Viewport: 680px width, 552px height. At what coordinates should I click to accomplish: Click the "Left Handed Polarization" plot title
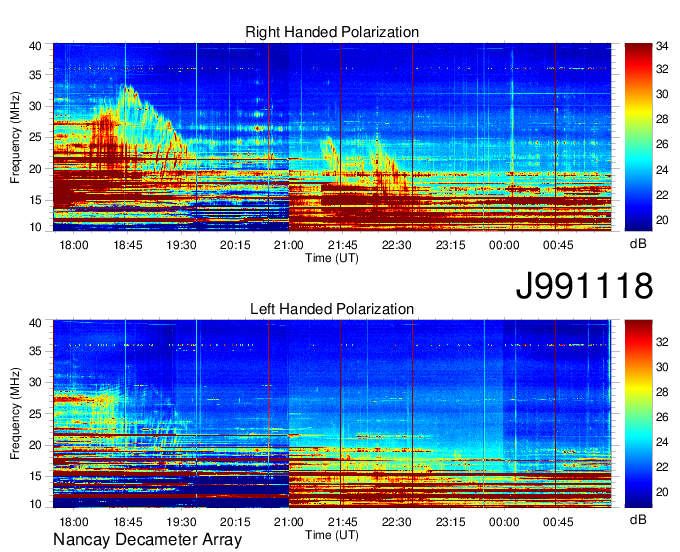point(332,309)
